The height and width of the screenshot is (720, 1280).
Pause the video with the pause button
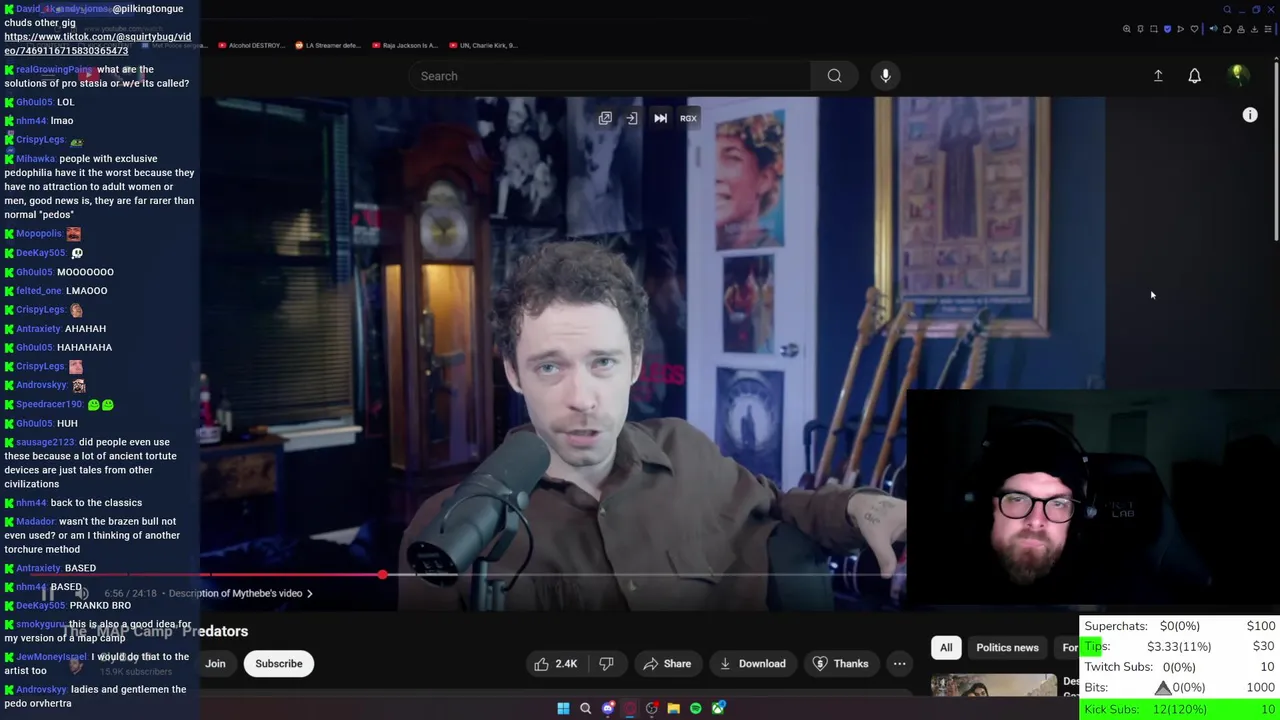pyautogui.click(x=47, y=594)
